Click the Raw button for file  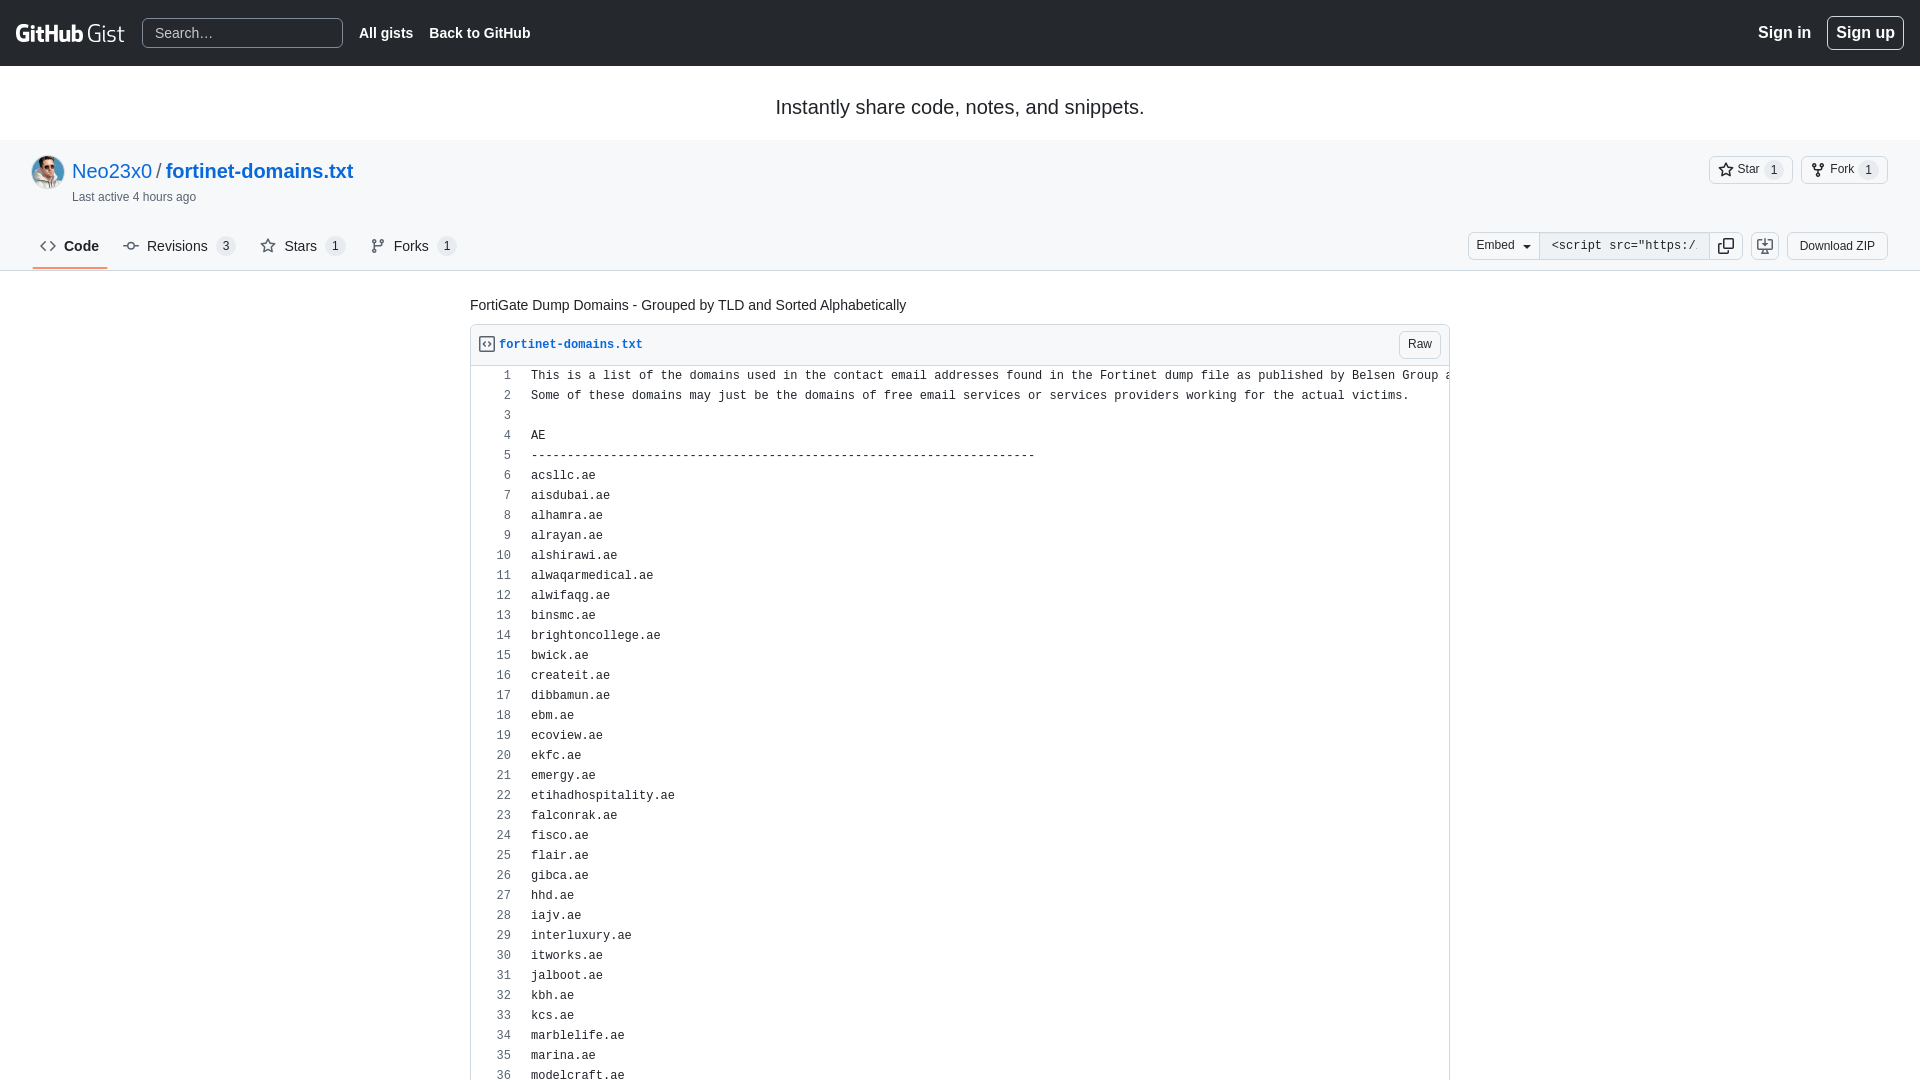(1419, 344)
